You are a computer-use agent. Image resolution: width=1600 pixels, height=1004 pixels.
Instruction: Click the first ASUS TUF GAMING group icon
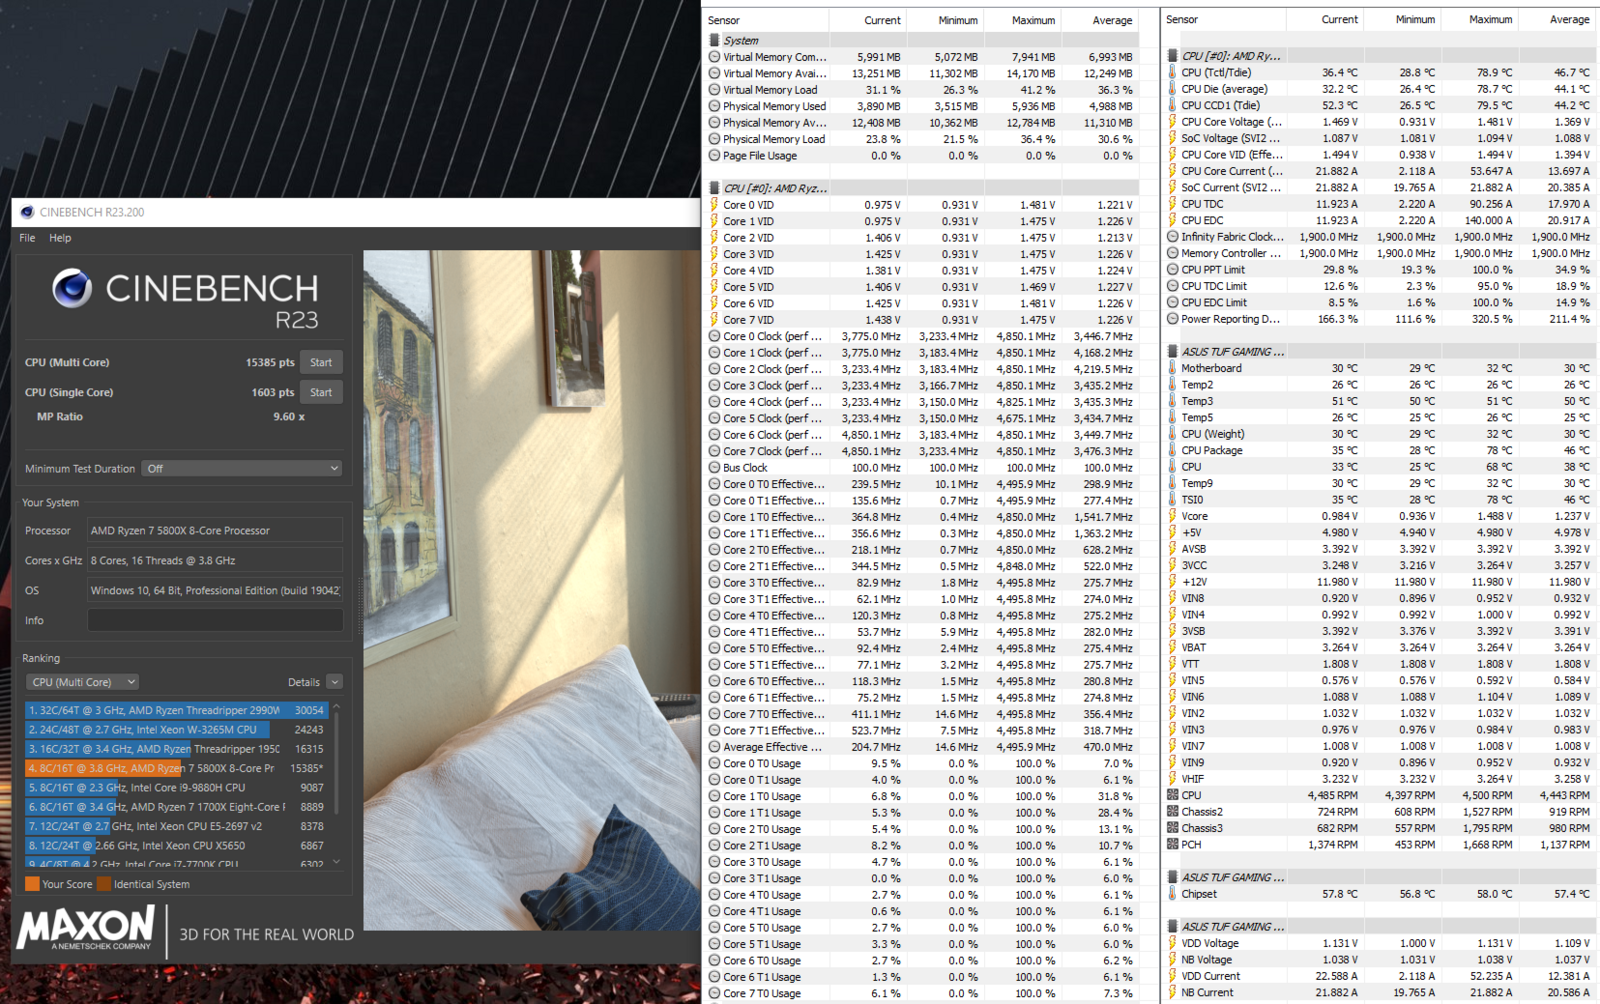click(1172, 352)
